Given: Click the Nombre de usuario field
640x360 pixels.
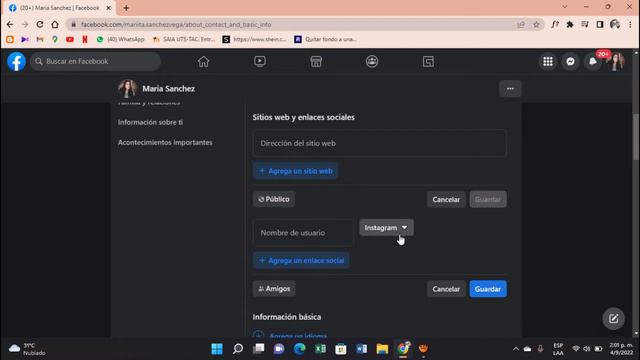Looking at the screenshot, I should coord(303,233).
